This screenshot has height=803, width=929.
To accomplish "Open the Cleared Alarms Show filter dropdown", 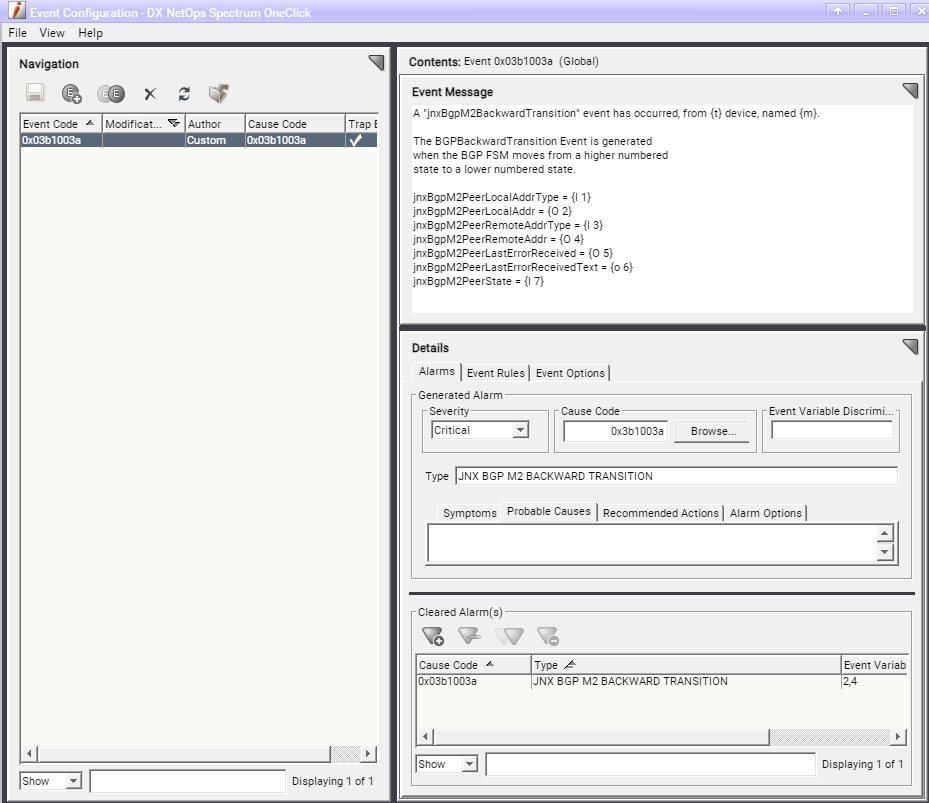I will [469, 764].
